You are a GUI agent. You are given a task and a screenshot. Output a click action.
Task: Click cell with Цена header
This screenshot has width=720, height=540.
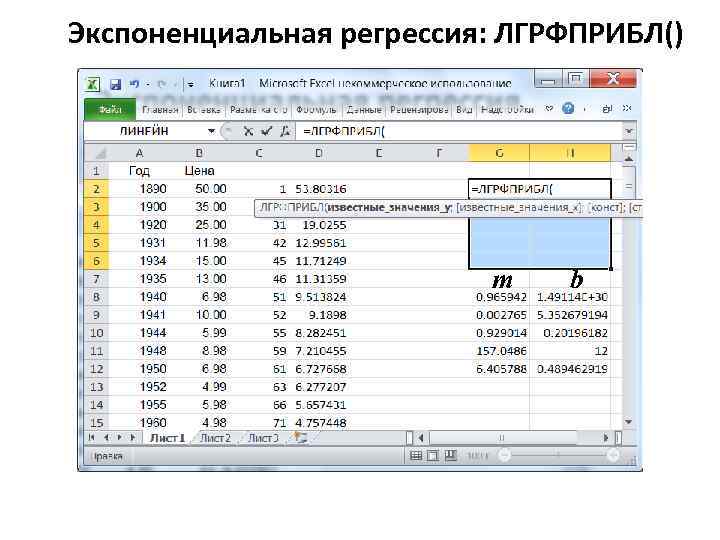pyautogui.click(x=199, y=171)
